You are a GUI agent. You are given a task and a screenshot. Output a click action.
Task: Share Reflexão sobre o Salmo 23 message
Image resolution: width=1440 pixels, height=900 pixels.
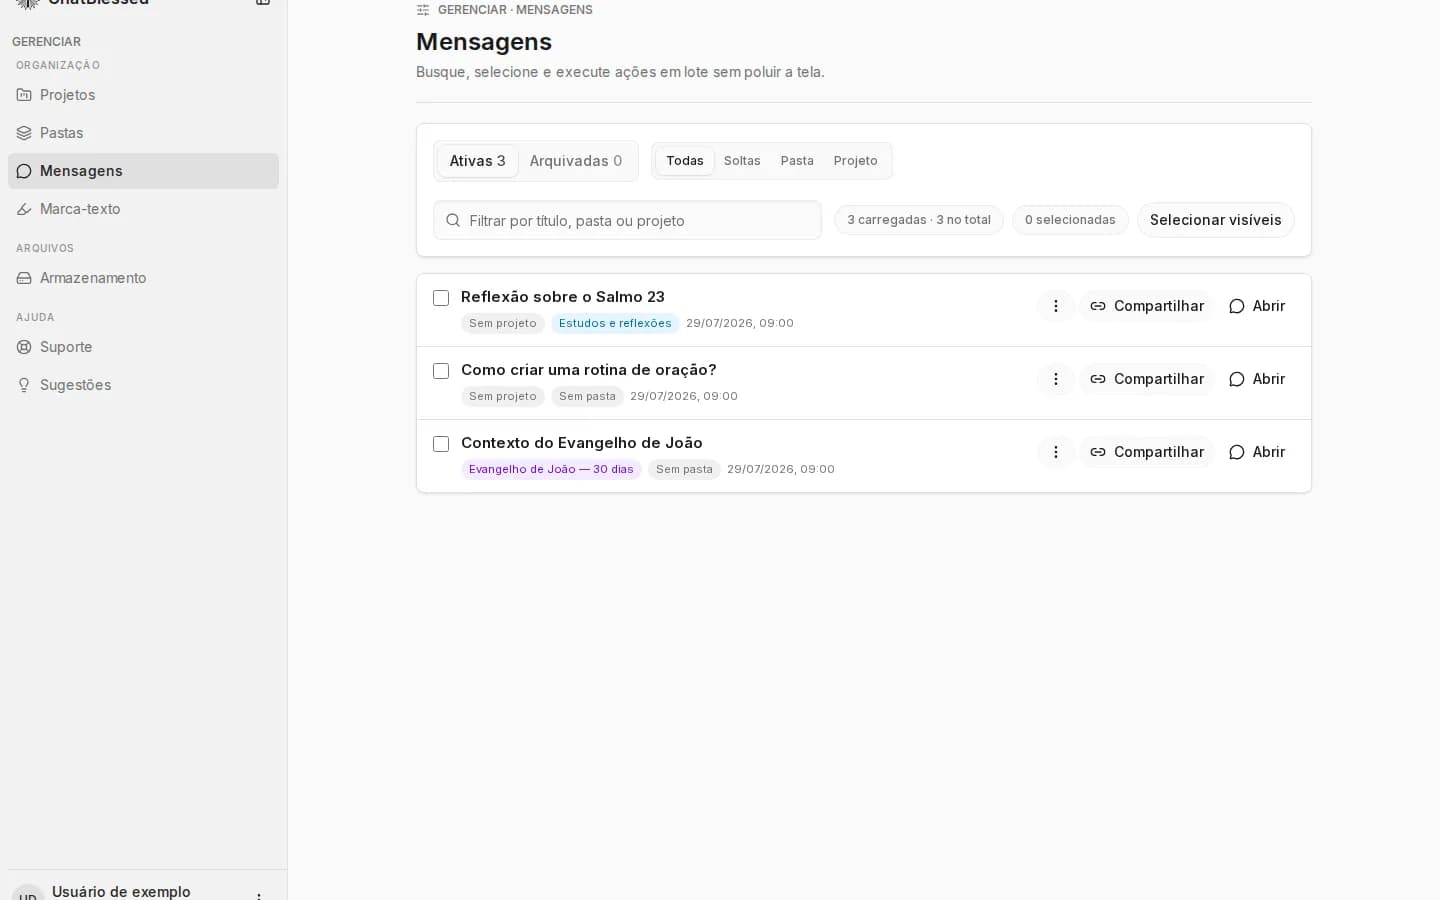coord(1147,306)
